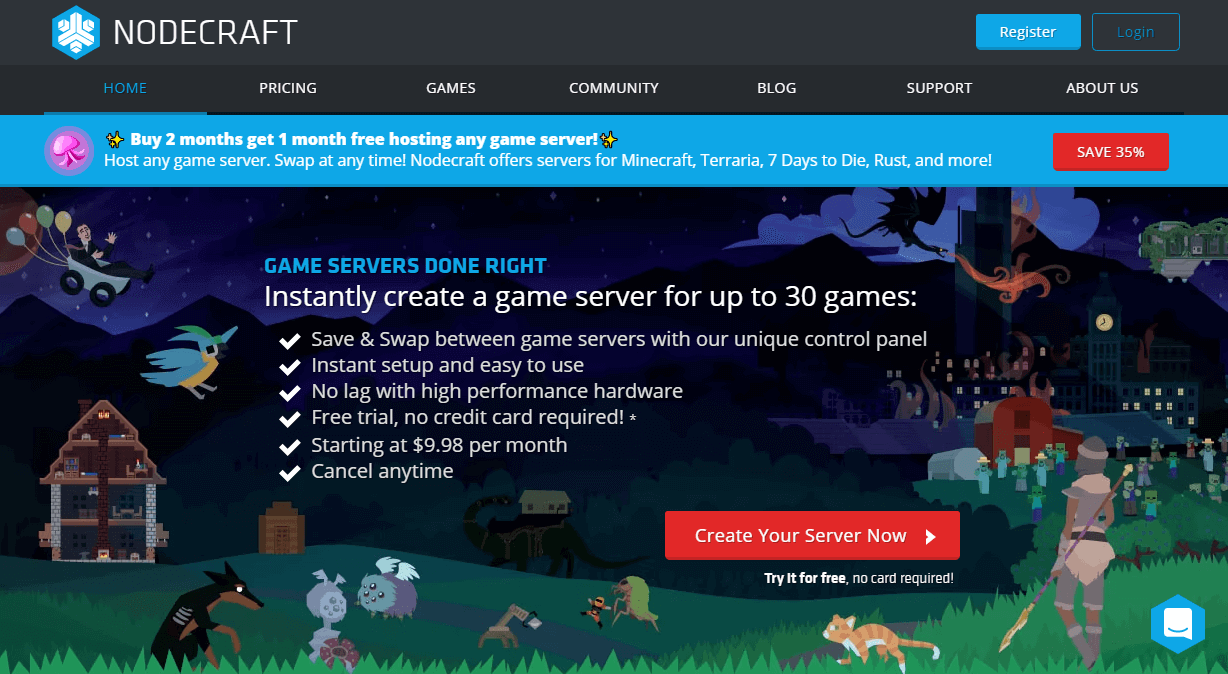Click the 'GAME SERVERS DONE RIGHT' heading
This screenshot has width=1228, height=674.
point(405,266)
